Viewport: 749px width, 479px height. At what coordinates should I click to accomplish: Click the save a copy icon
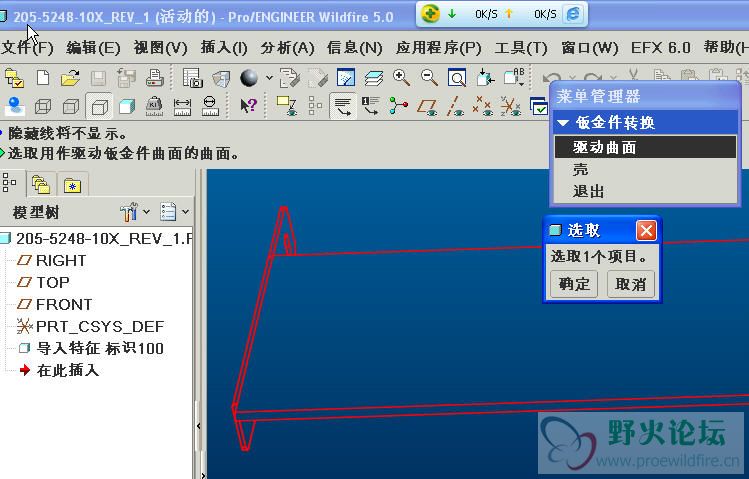coord(126,78)
